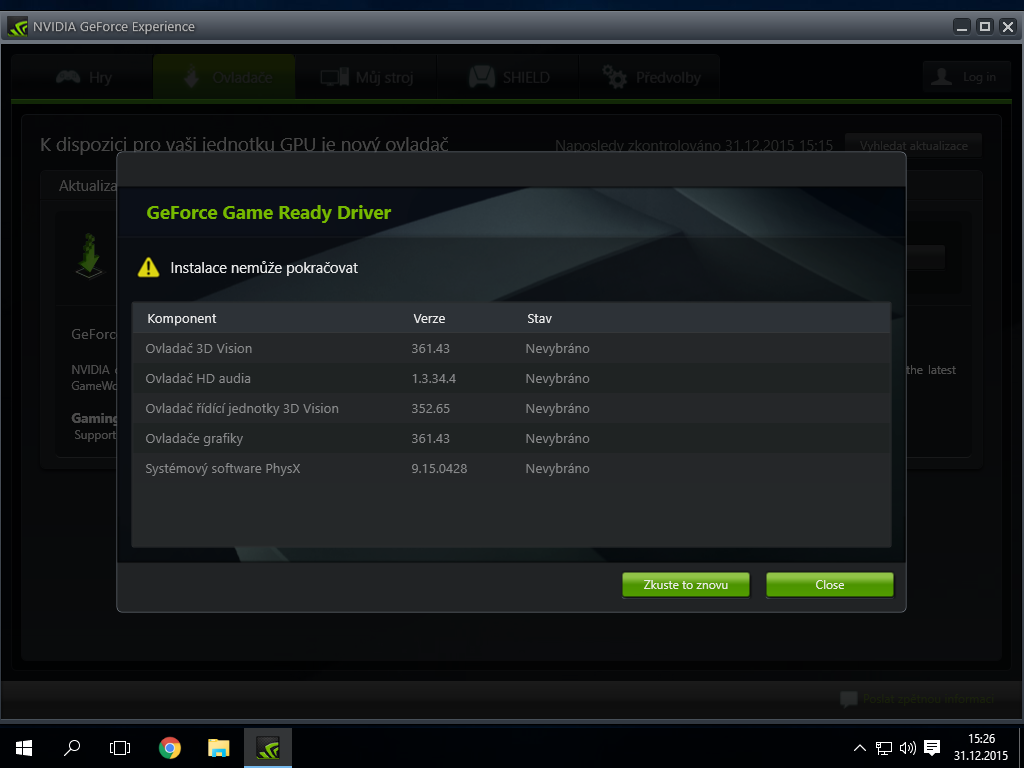The image size is (1024, 768).
Task: Launch Google Chrome from taskbar
Action: coord(170,748)
